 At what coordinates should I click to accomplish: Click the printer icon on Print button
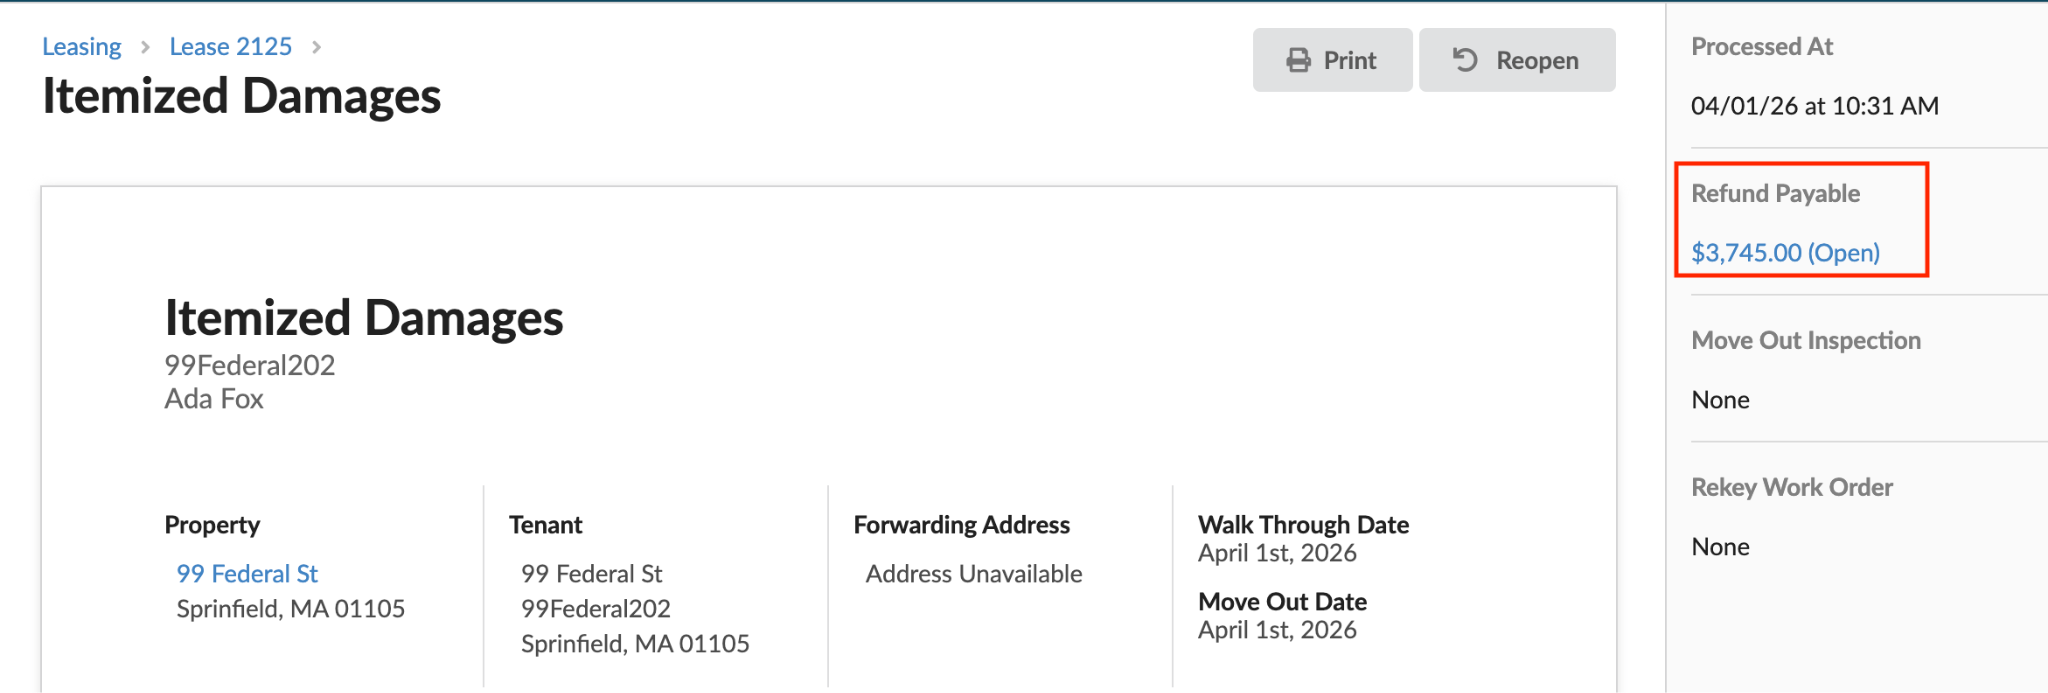[1298, 61]
